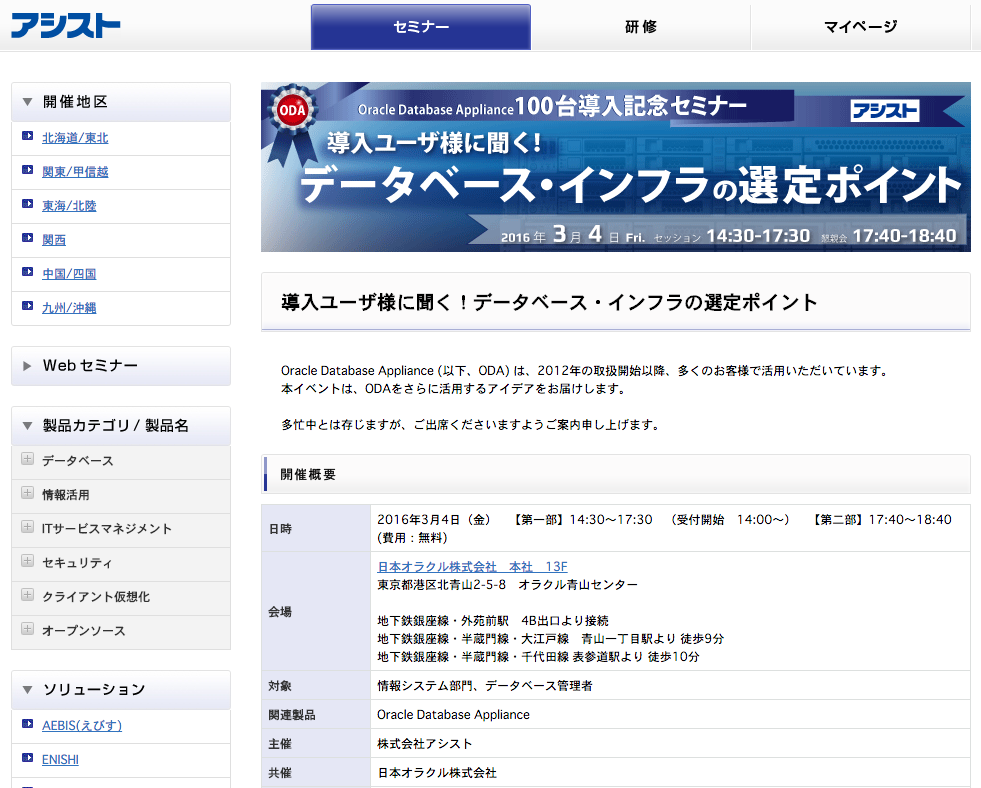
Task: Select the オープンソース category text
Action: point(83,630)
